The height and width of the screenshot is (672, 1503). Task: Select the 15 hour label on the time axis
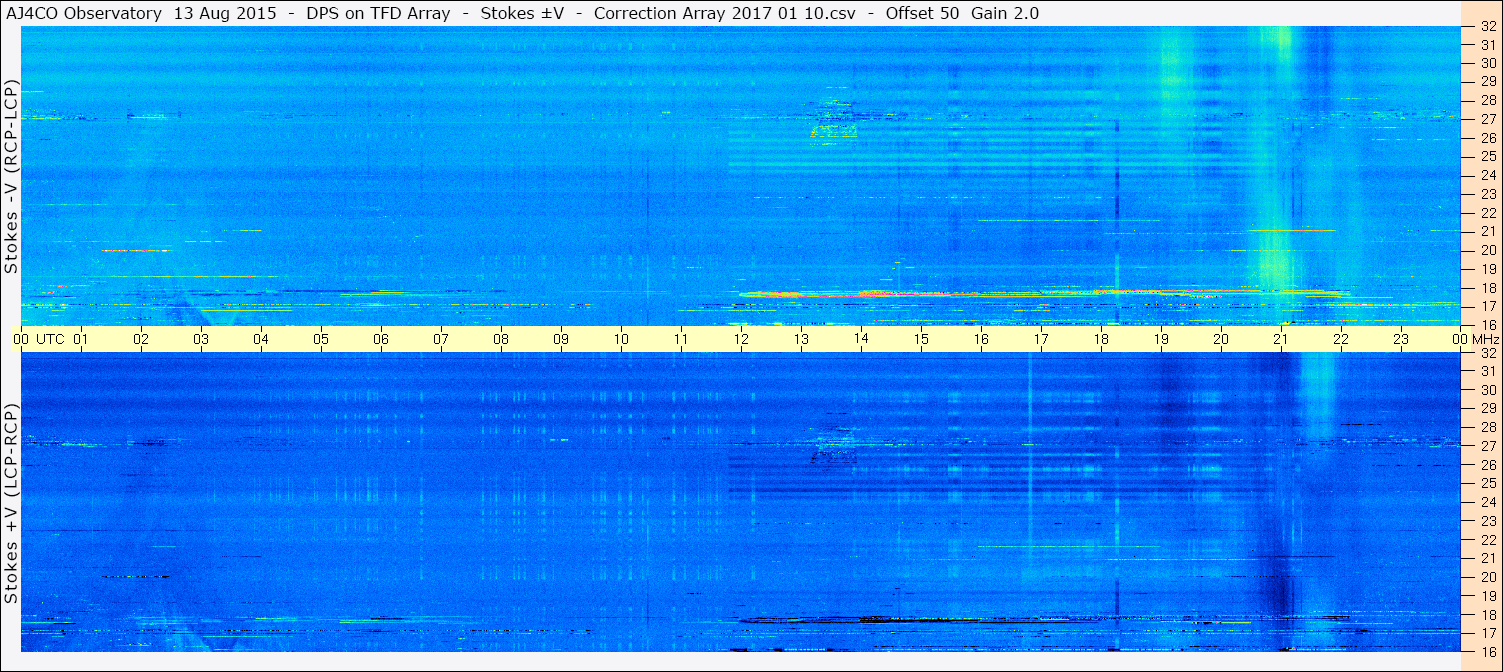coord(921,339)
